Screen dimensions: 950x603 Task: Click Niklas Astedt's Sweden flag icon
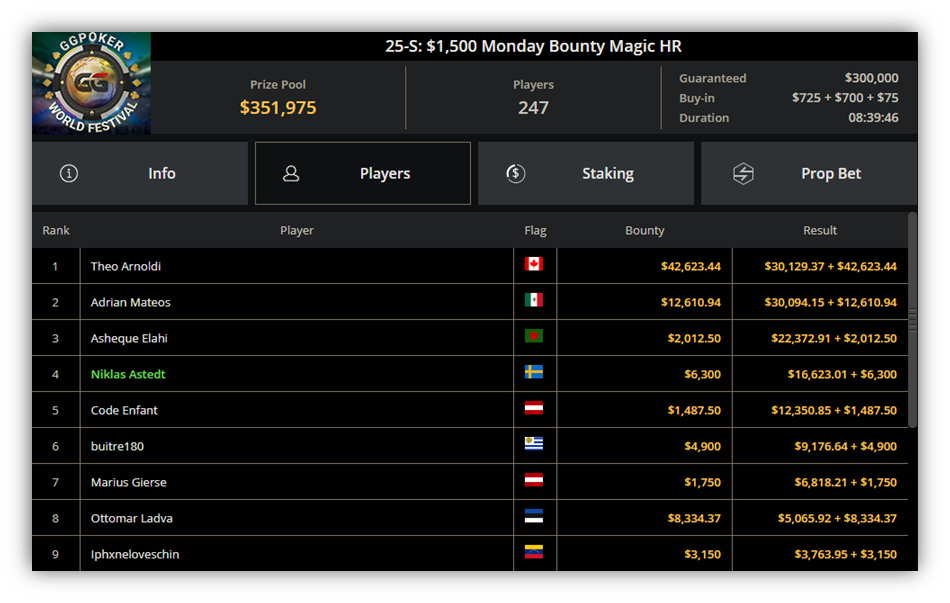[x=534, y=372]
